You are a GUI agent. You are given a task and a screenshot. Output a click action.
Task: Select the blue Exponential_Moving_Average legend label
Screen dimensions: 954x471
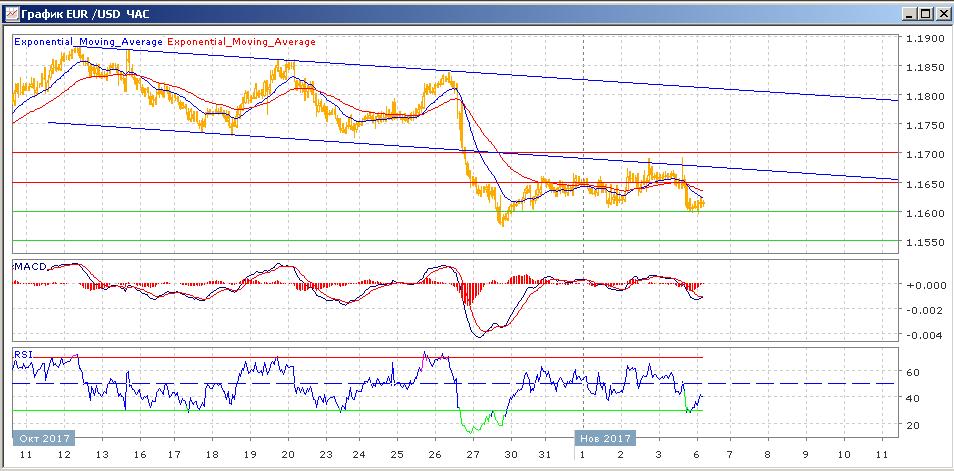coord(87,42)
